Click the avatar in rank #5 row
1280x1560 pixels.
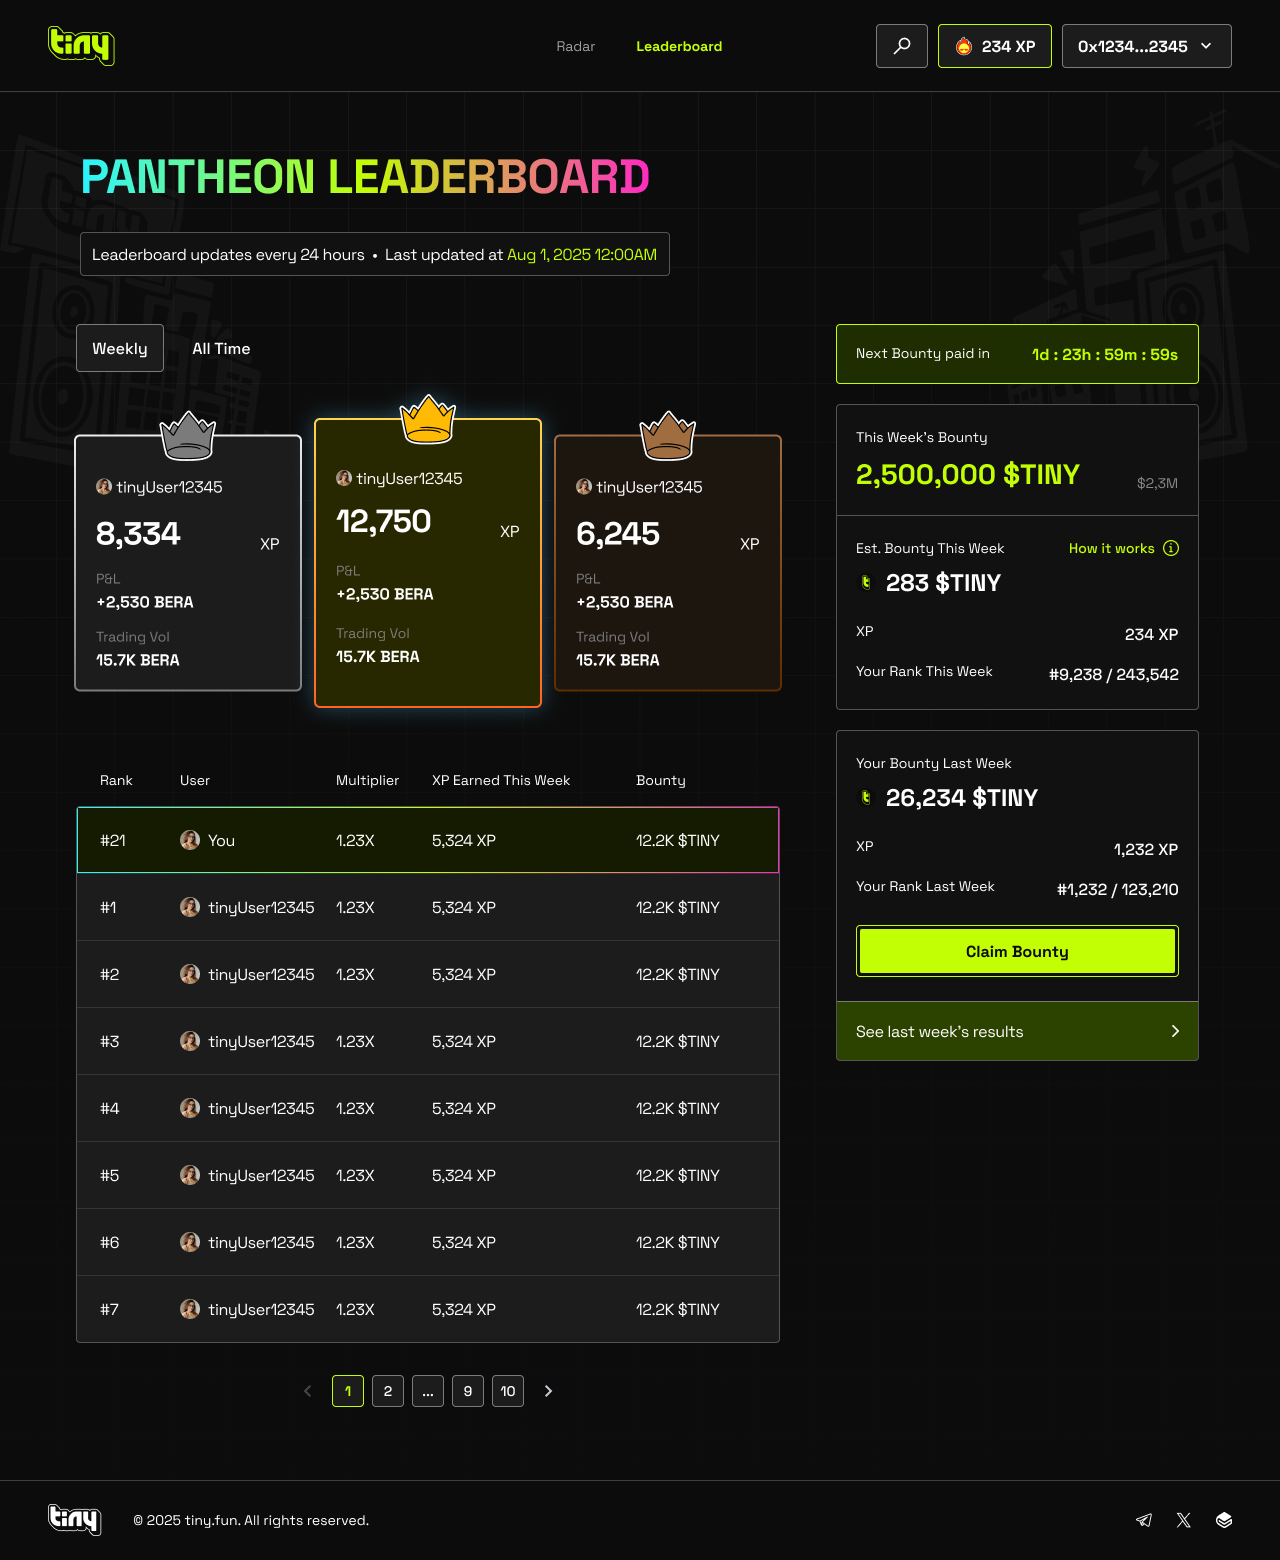pyautogui.click(x=190, y=1175)
